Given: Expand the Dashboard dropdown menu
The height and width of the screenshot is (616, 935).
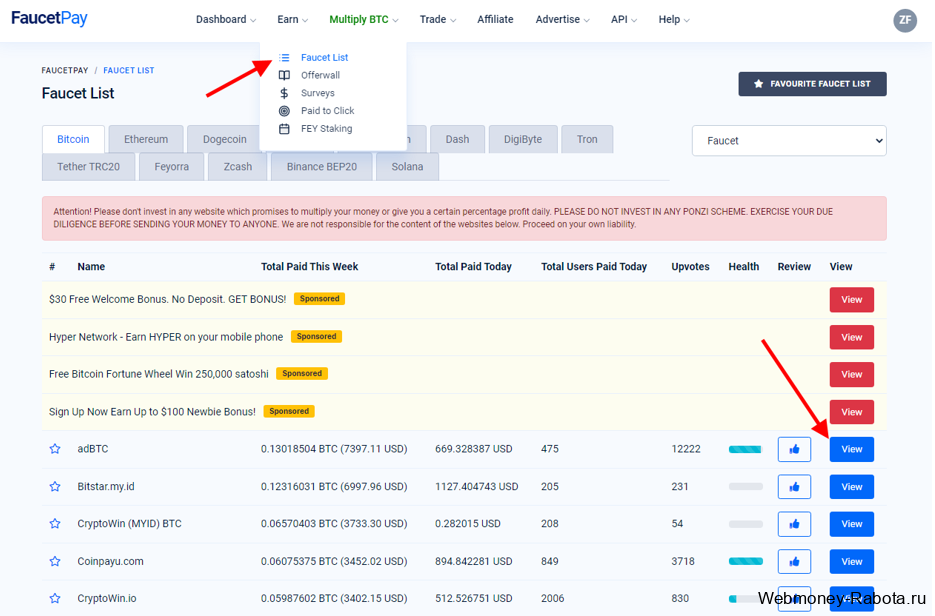Looking at the screenshot, I should click(x=226, y=20).
